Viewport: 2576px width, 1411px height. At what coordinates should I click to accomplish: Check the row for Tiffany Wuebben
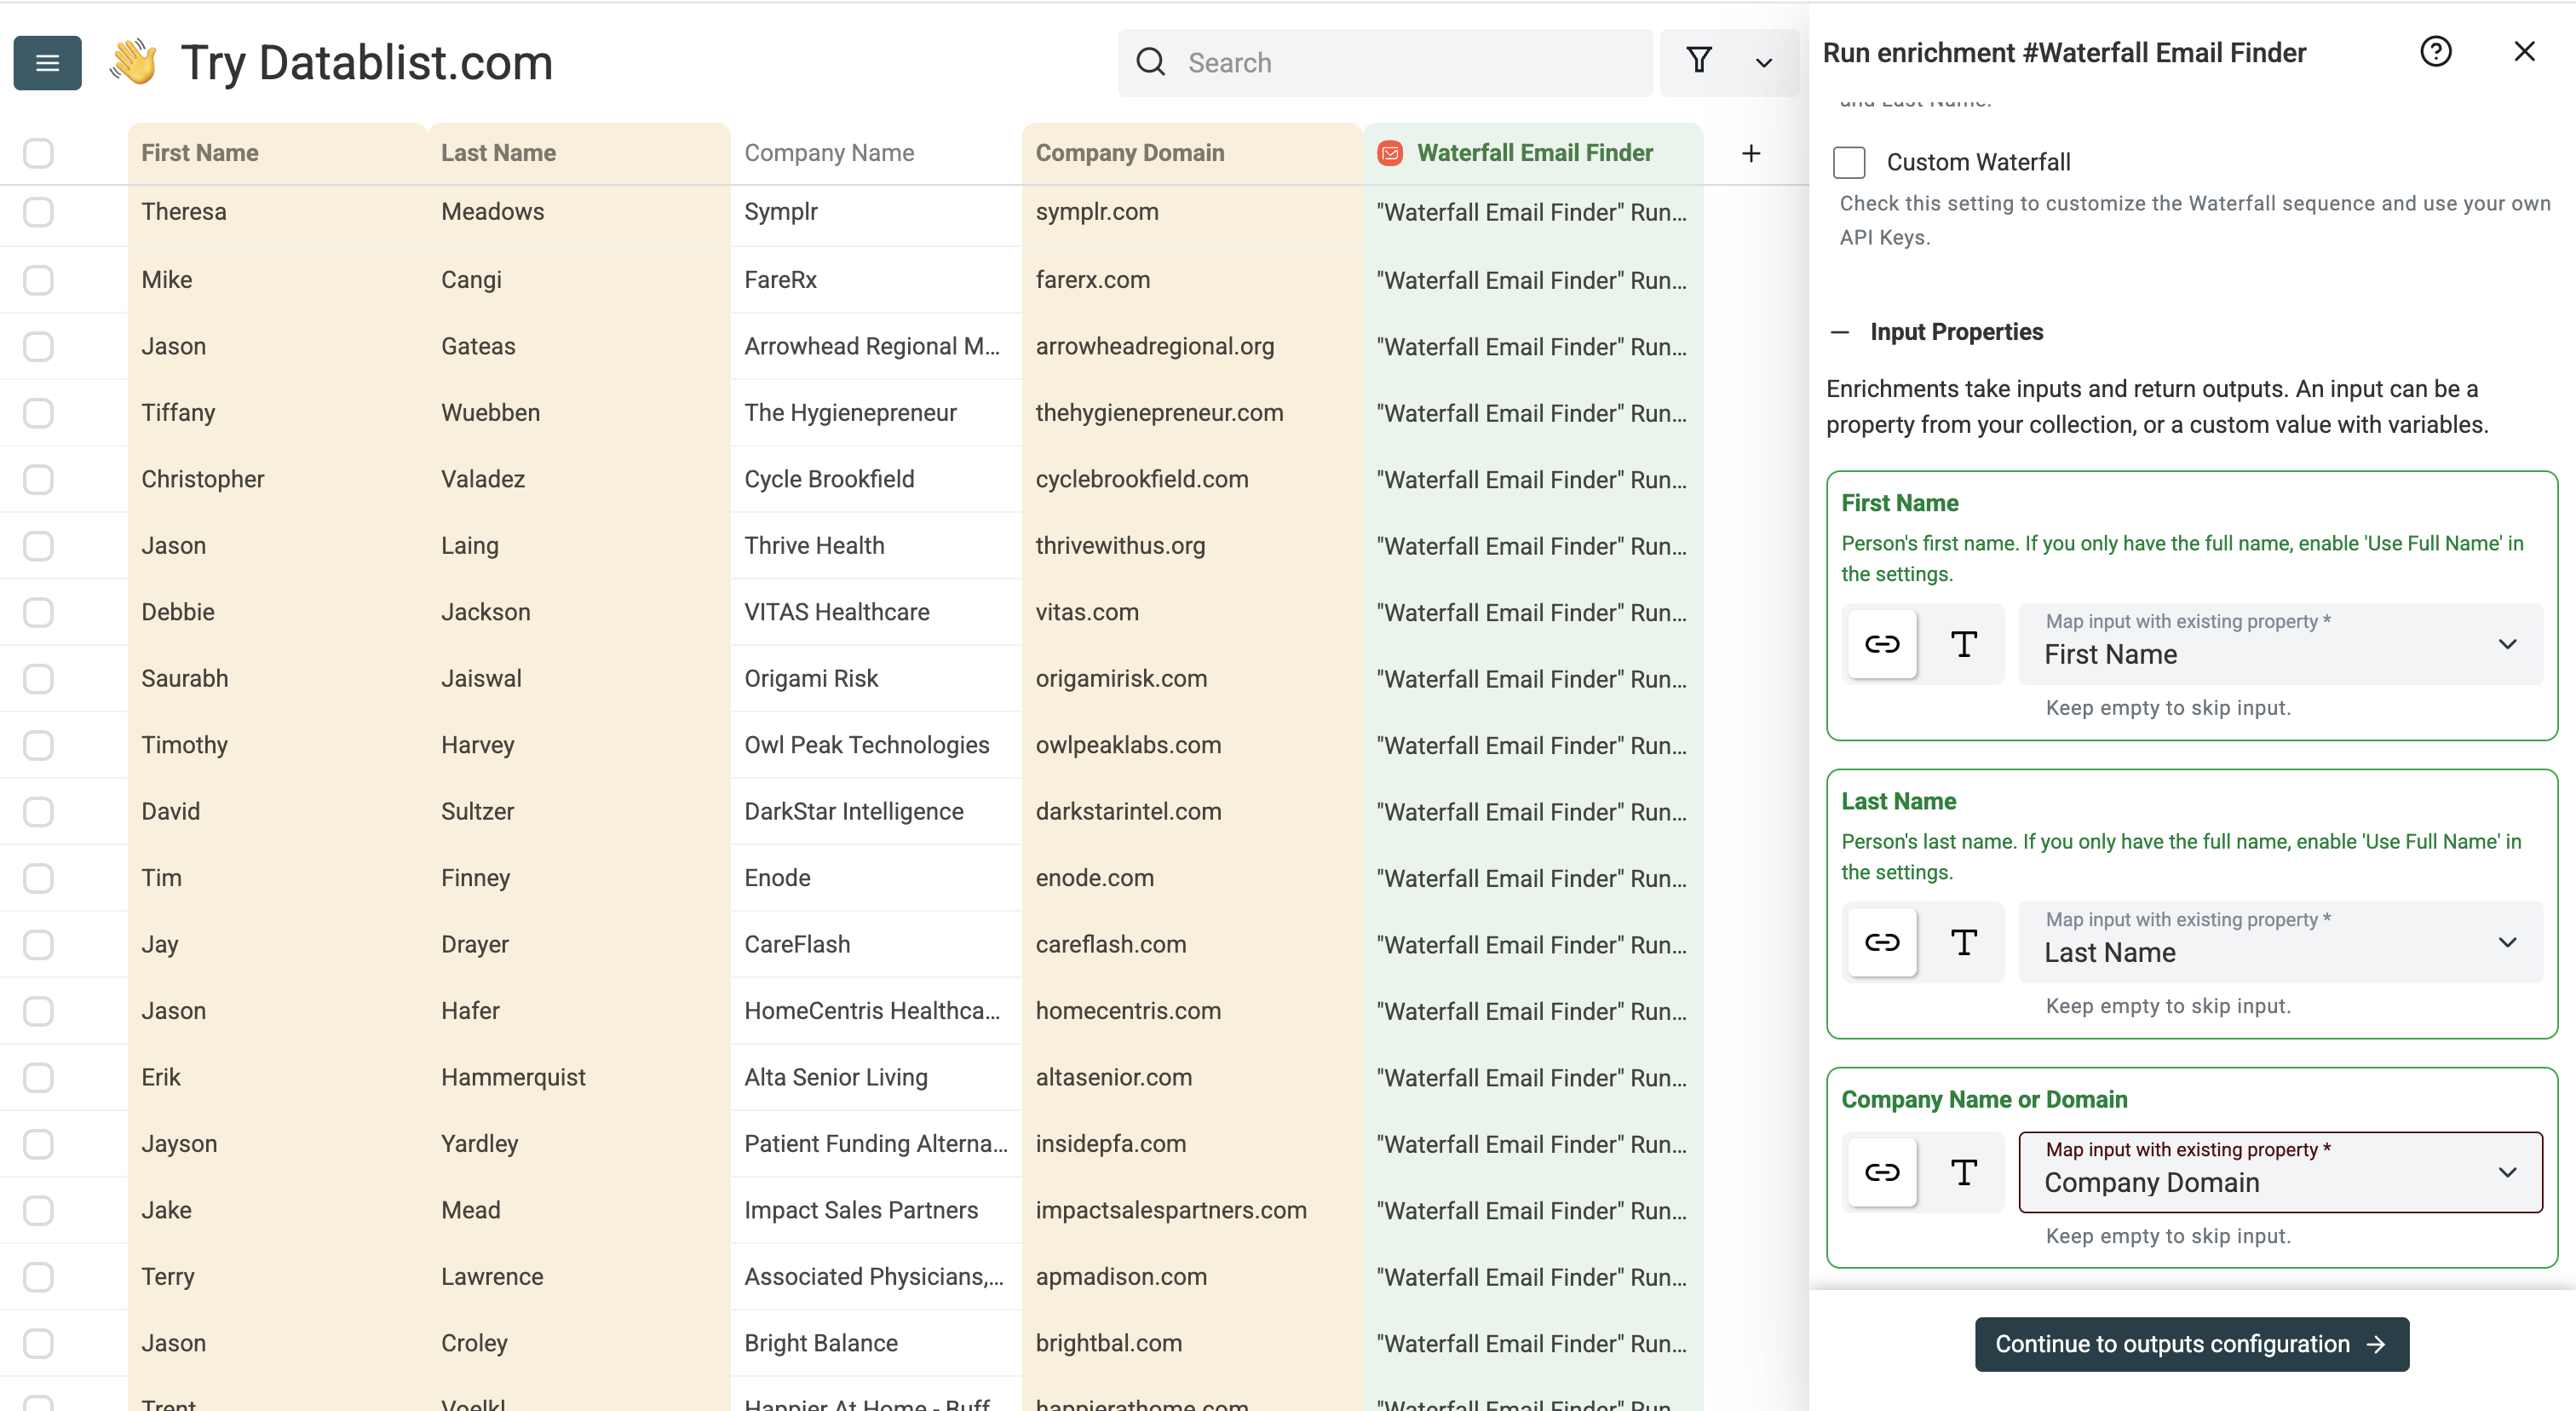point(38,413)
